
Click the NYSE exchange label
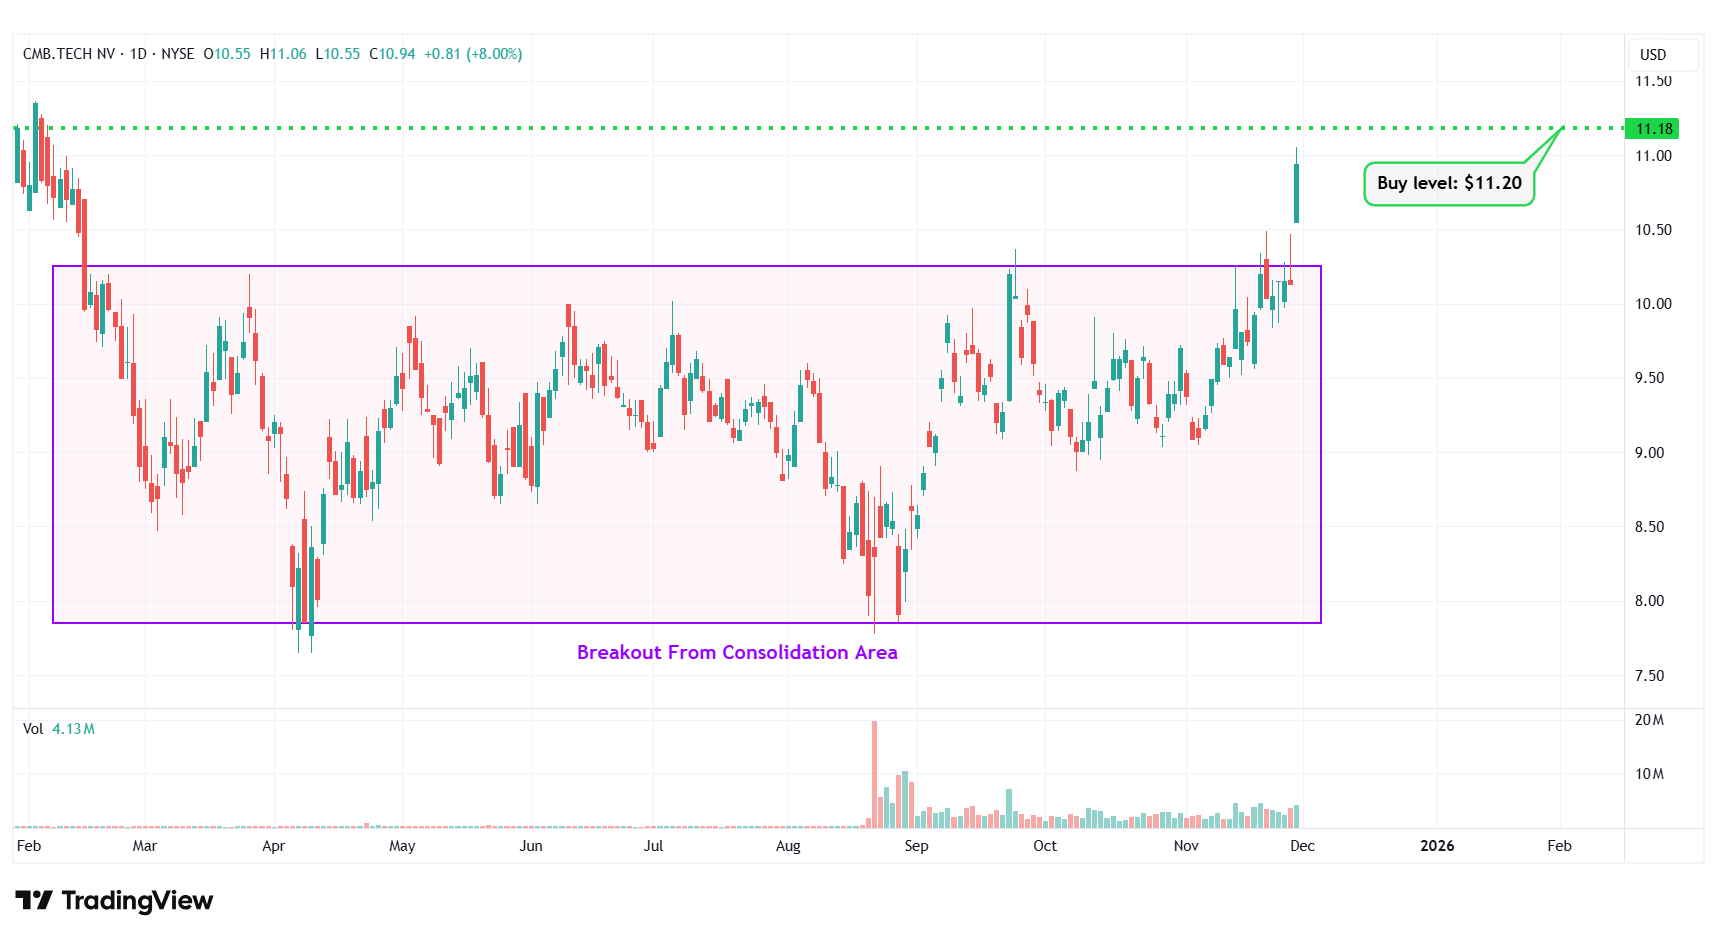click(x=178, y=54)
